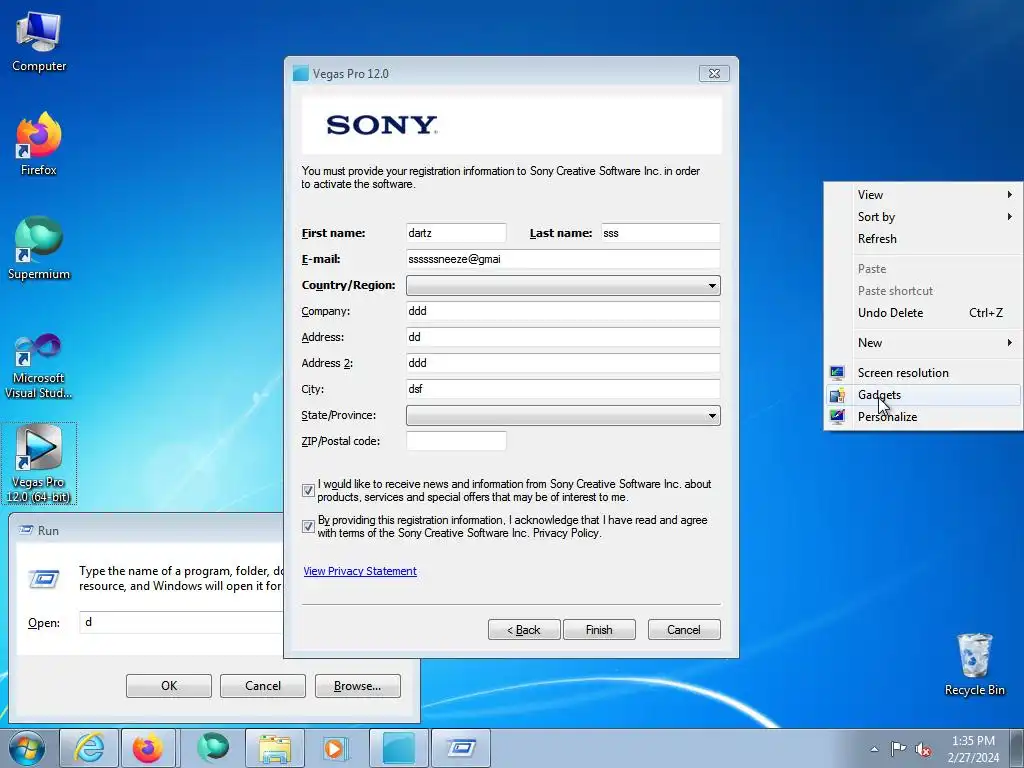
Task: Expand the Sort by submenu
Action: click(923, 217)
